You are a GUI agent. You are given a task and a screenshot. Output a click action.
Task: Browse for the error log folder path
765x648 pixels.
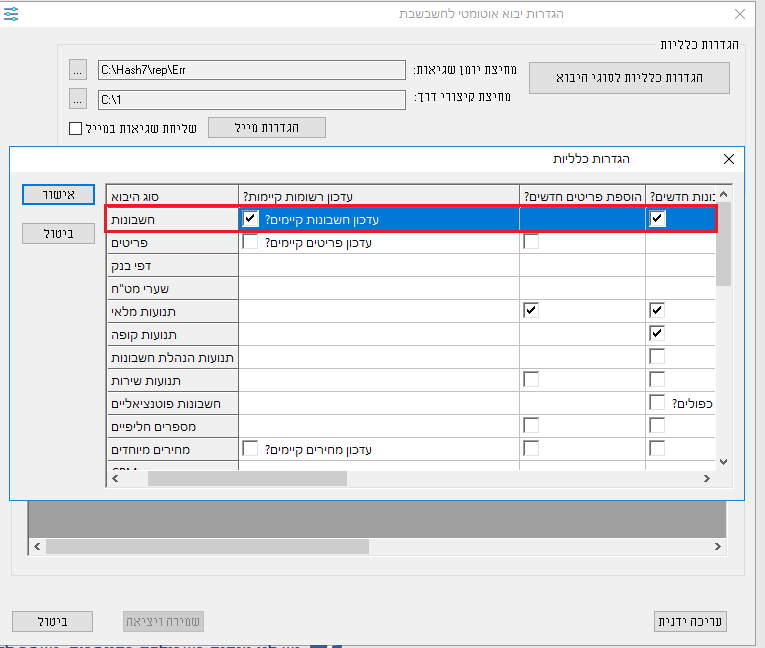coord(78,70)
